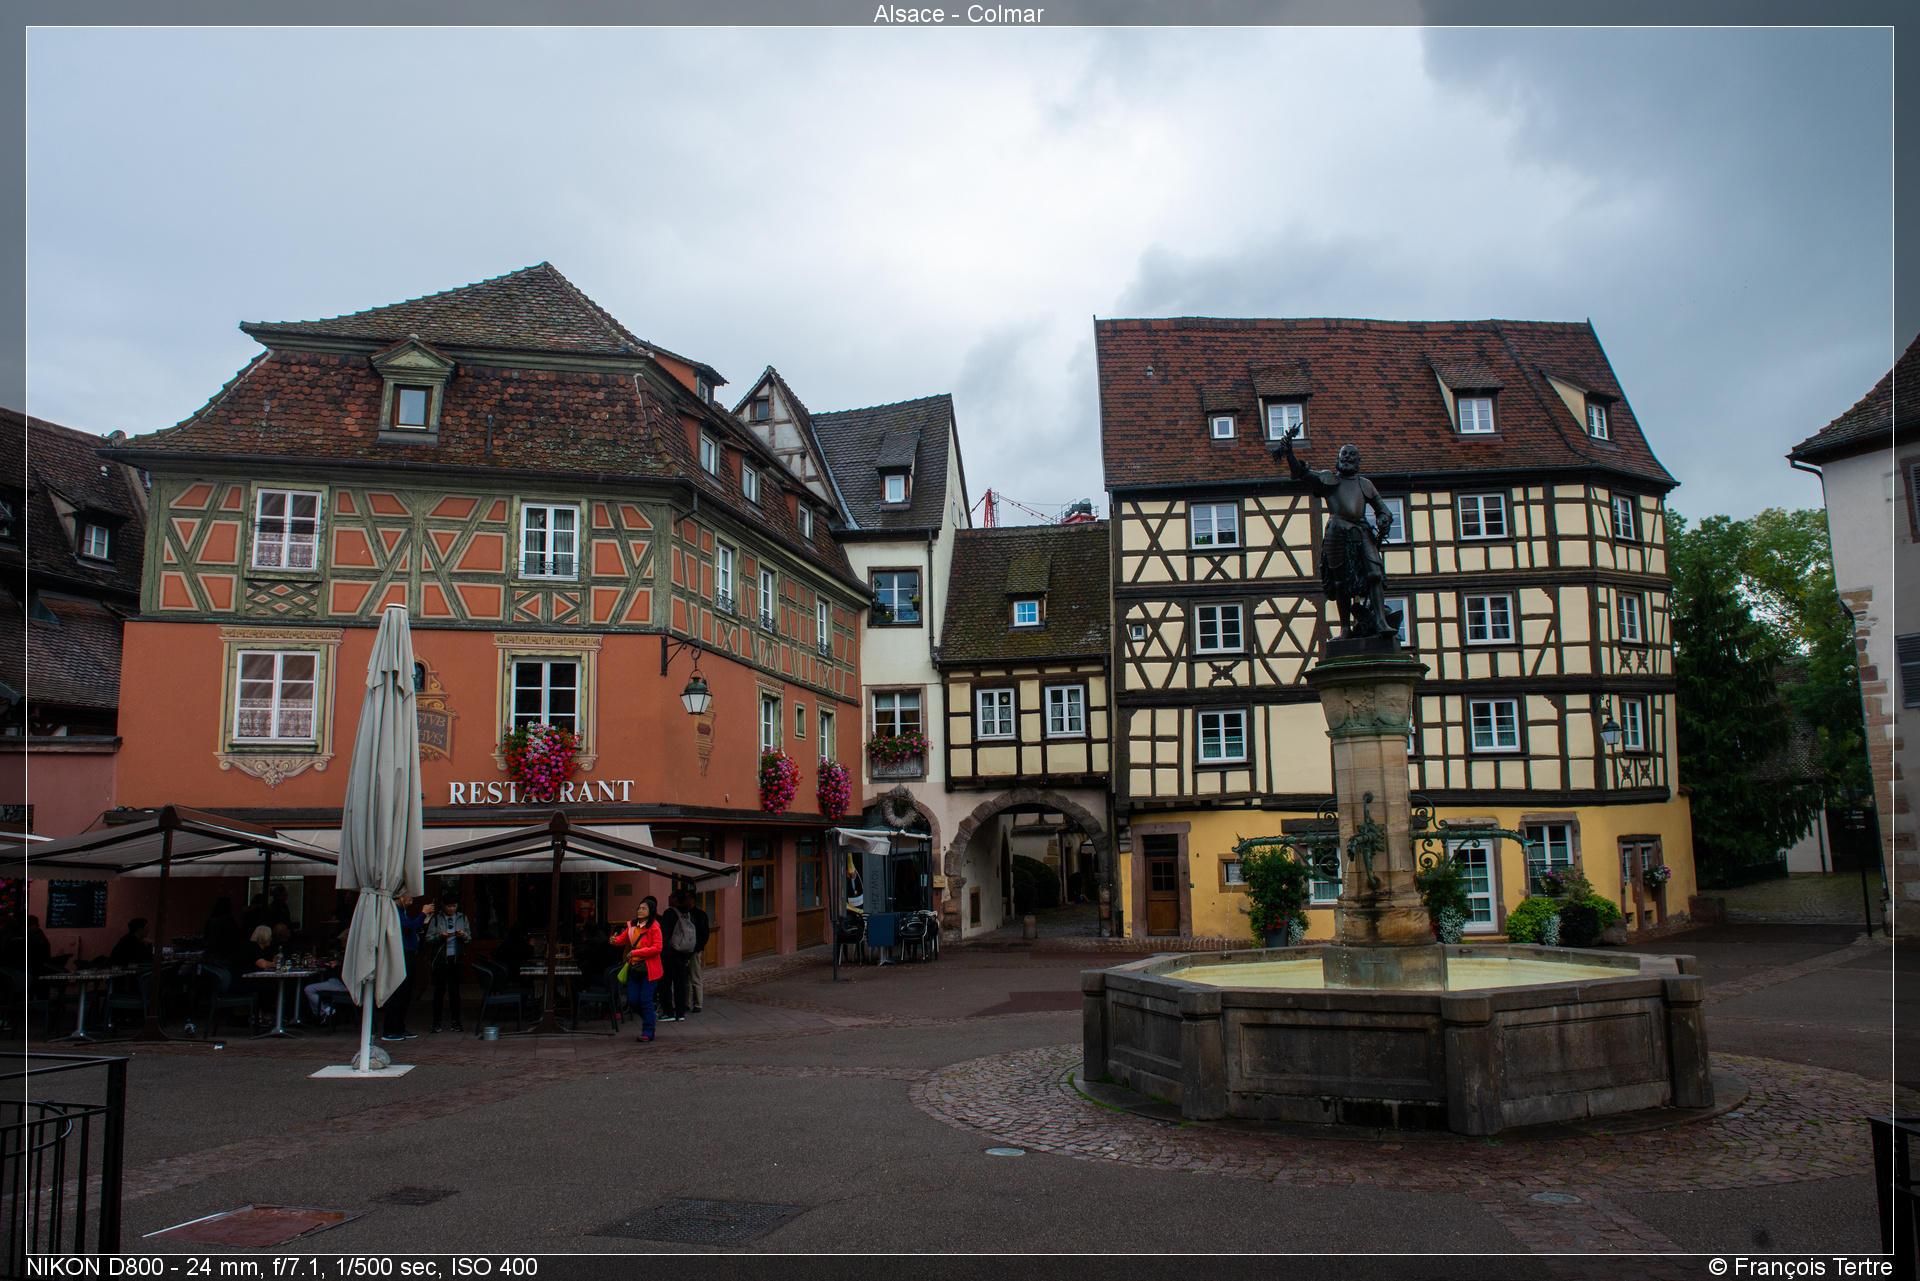Click the '© François Tertre' copyright text
Image resolution: width=1920 pixels, height=1281 pixels.
1800,1267
